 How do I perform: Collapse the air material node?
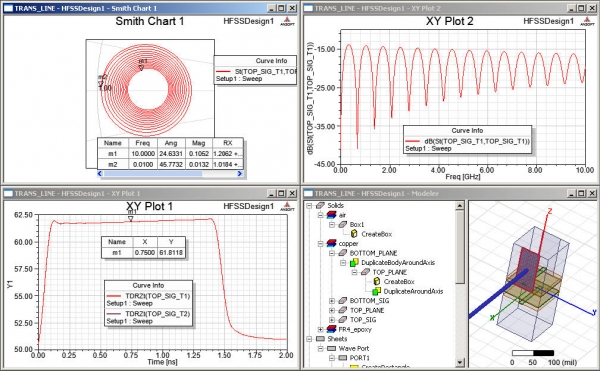(321, 215)
